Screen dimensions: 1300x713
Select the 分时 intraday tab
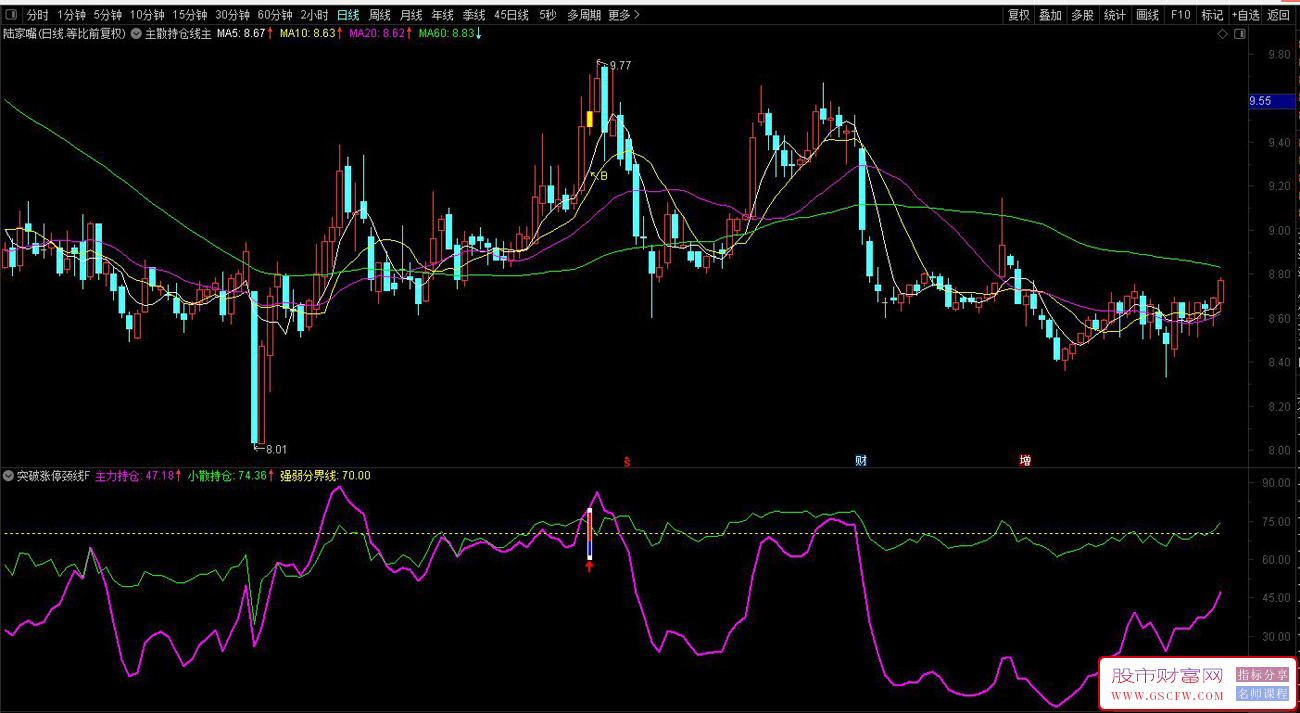[37, 15]
